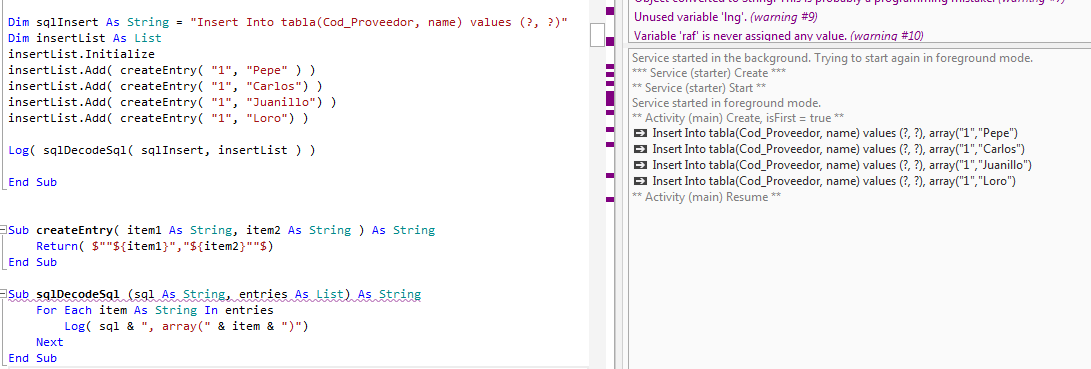
Task: Click the "End Sub" closing createEntry
Action: pos(32,262)
